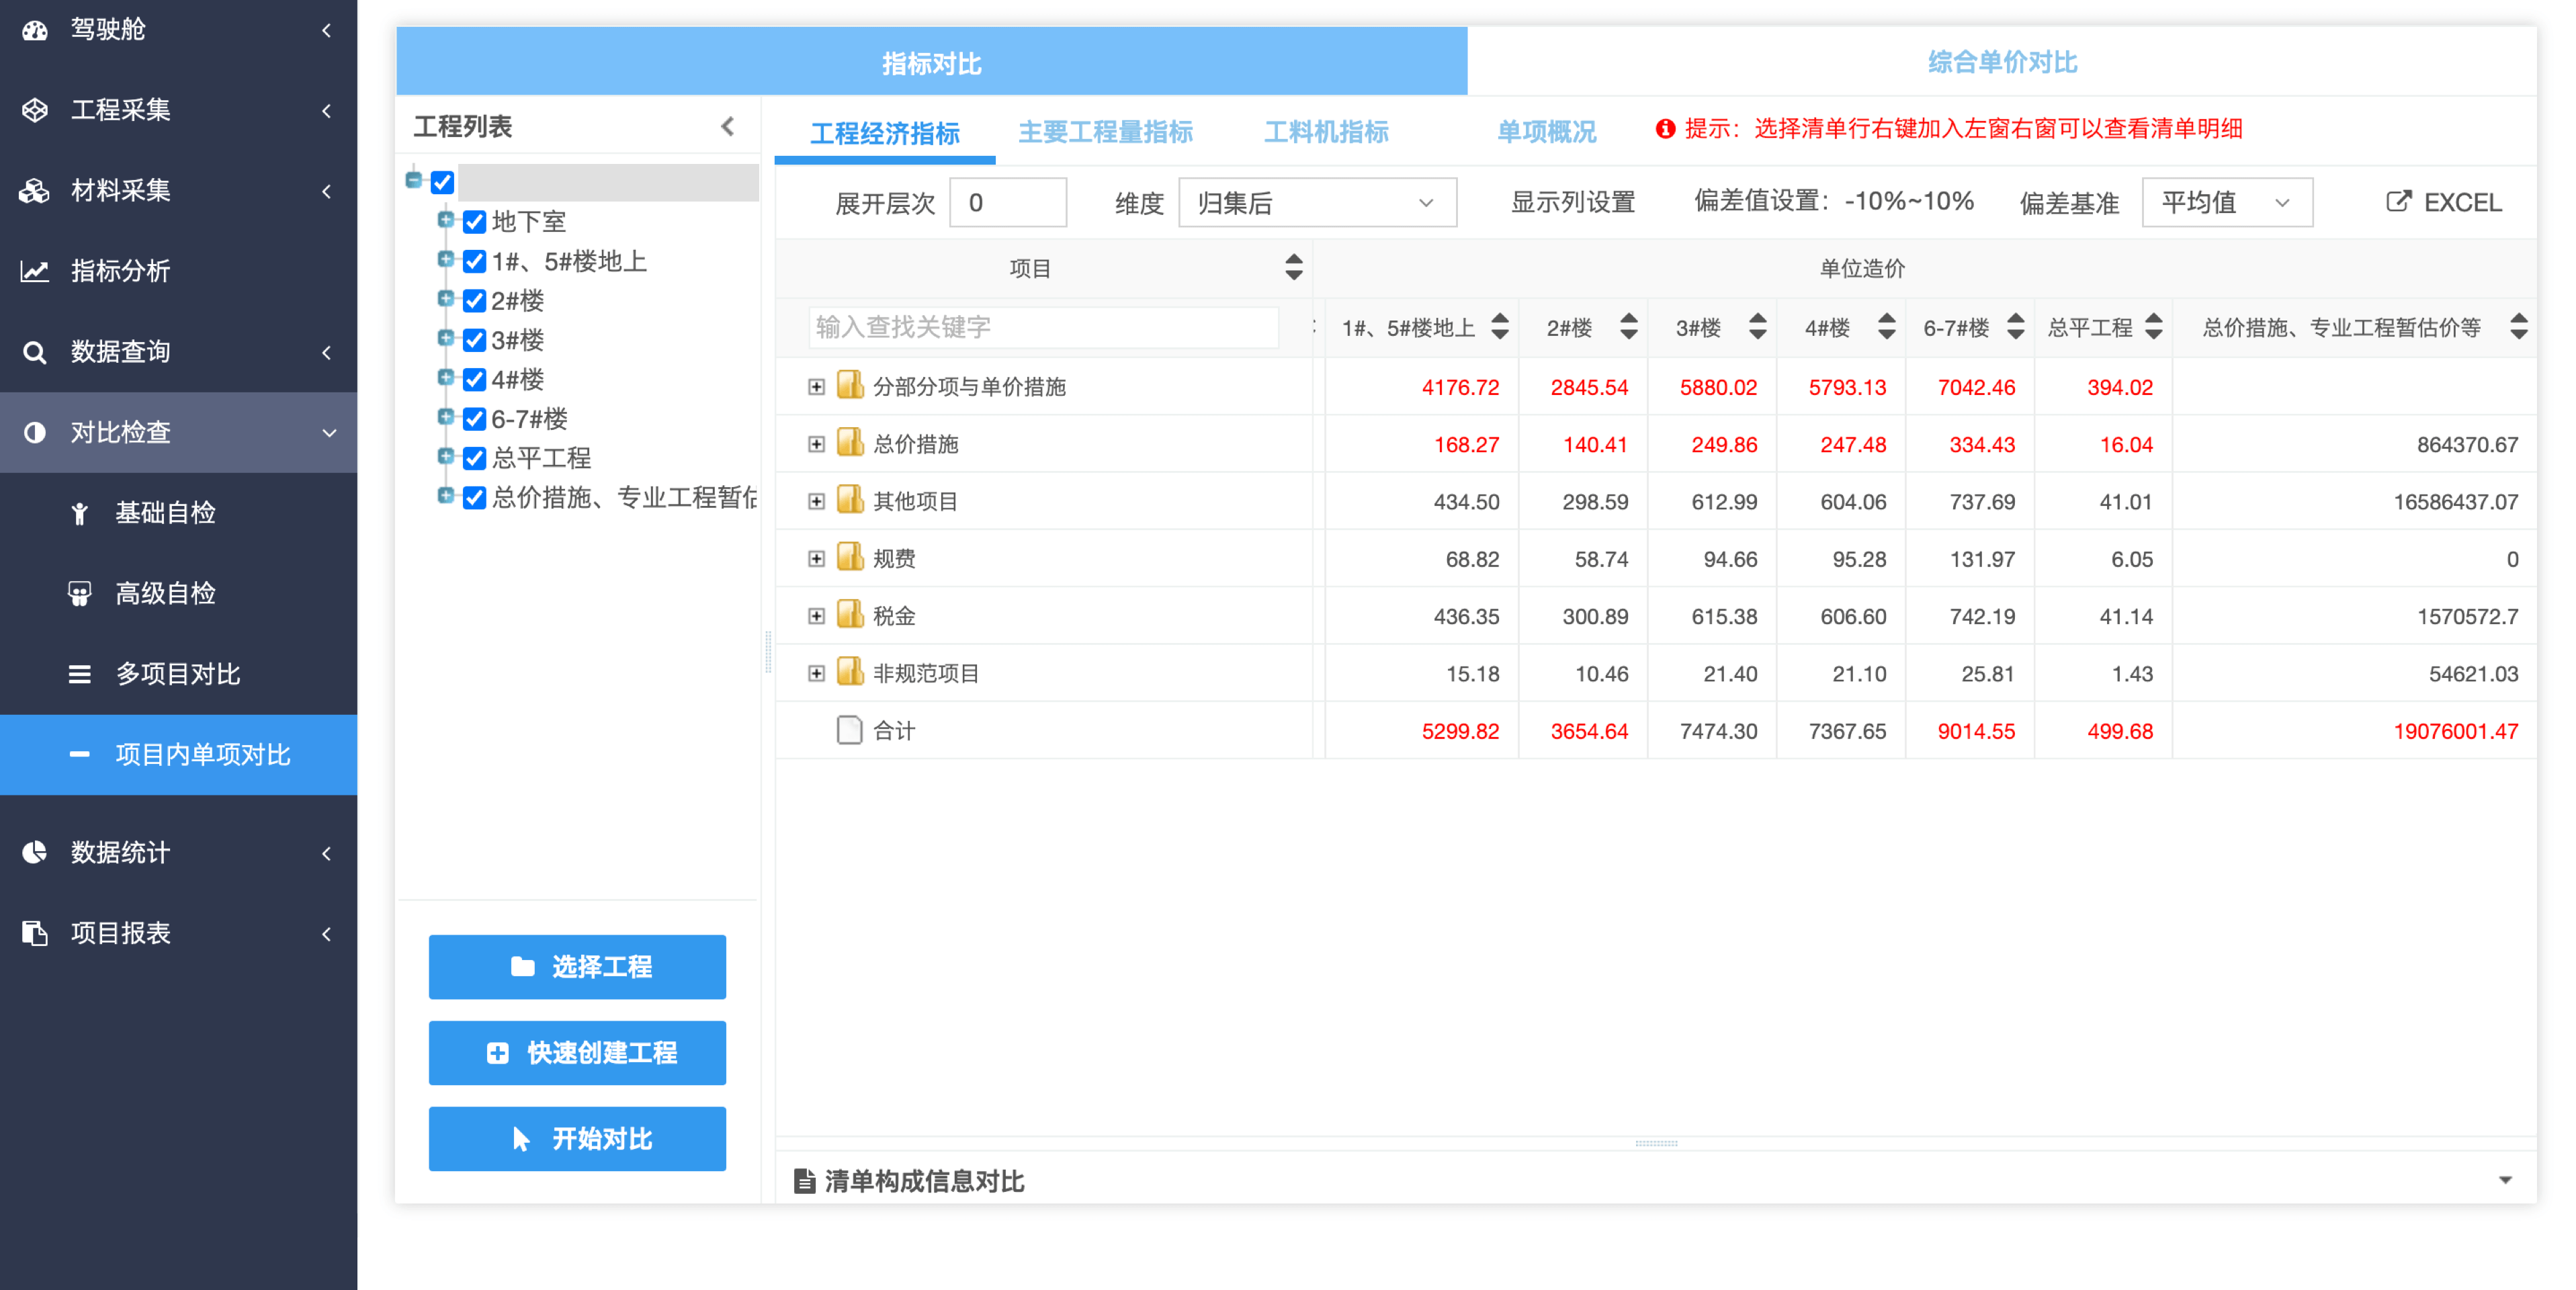The width and height of the screenshot is (2576, 1290).
Task: Open the 项目内单项对比 menu item
Action: (179, 755)
